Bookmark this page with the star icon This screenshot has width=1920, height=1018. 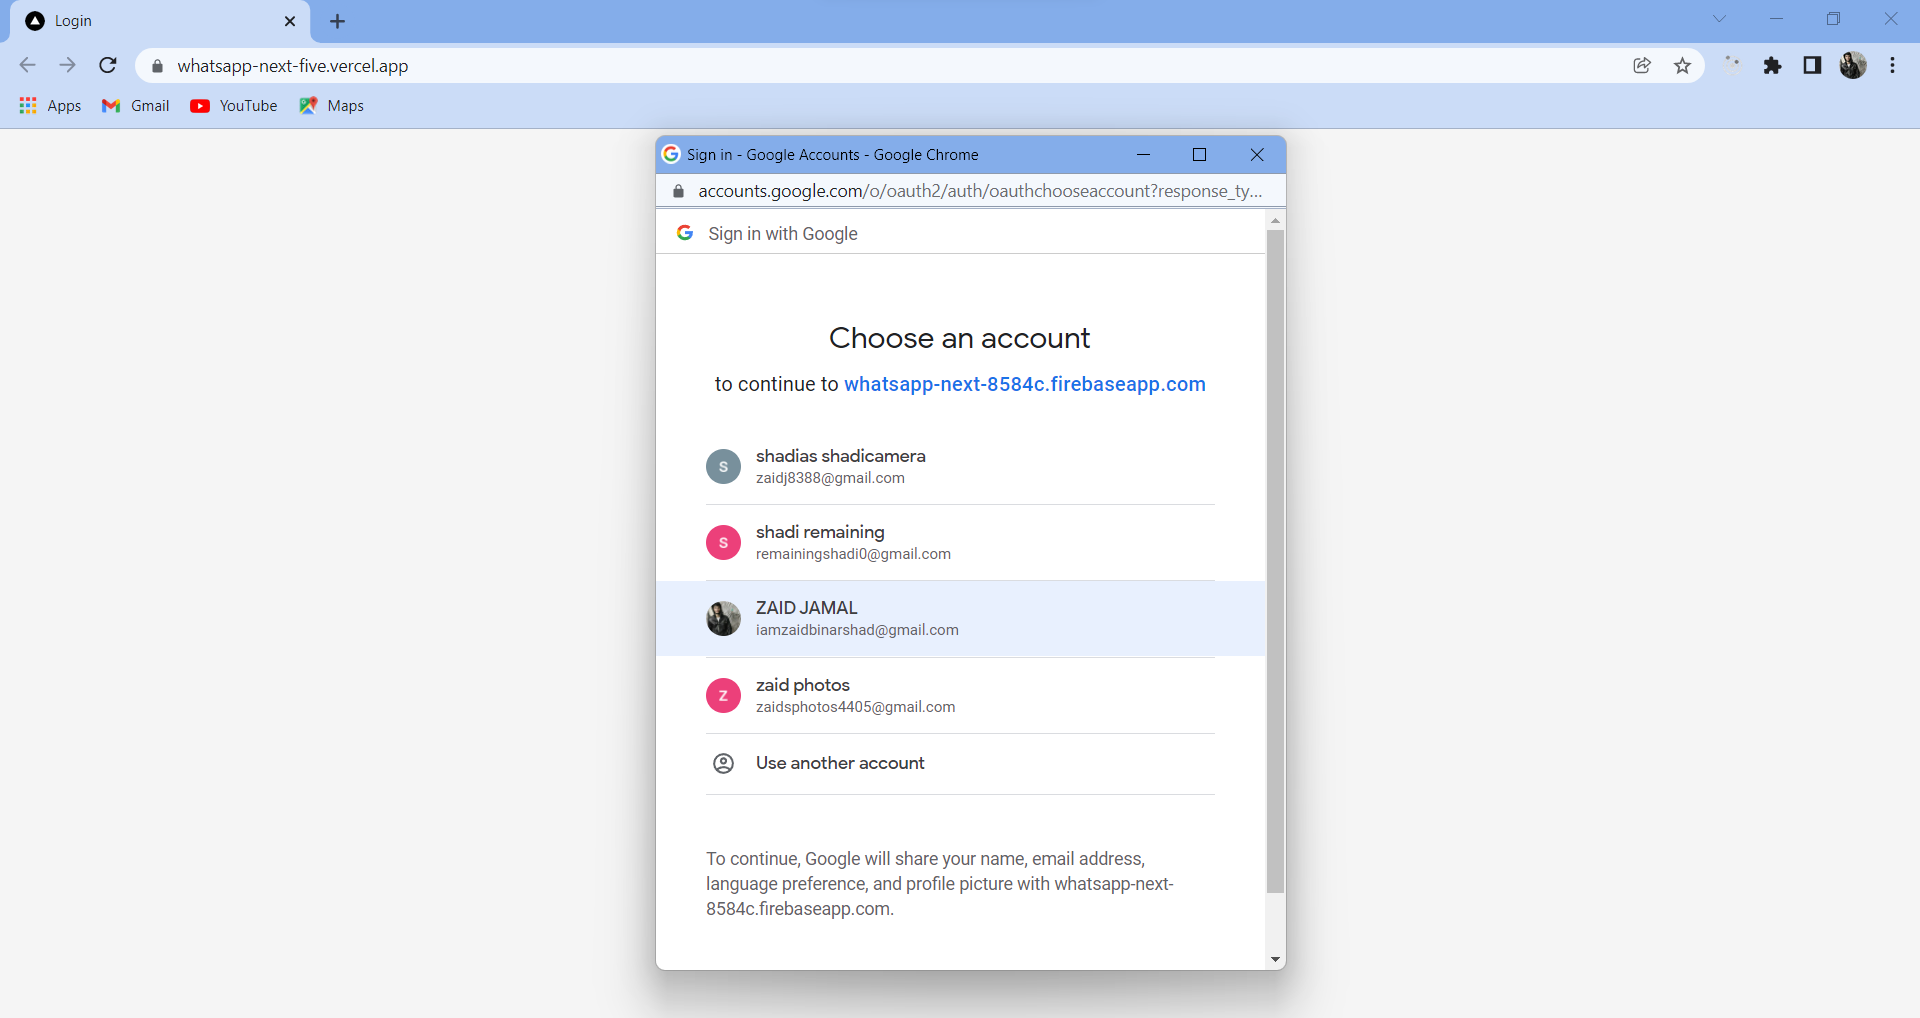[x=1682, y=65]
